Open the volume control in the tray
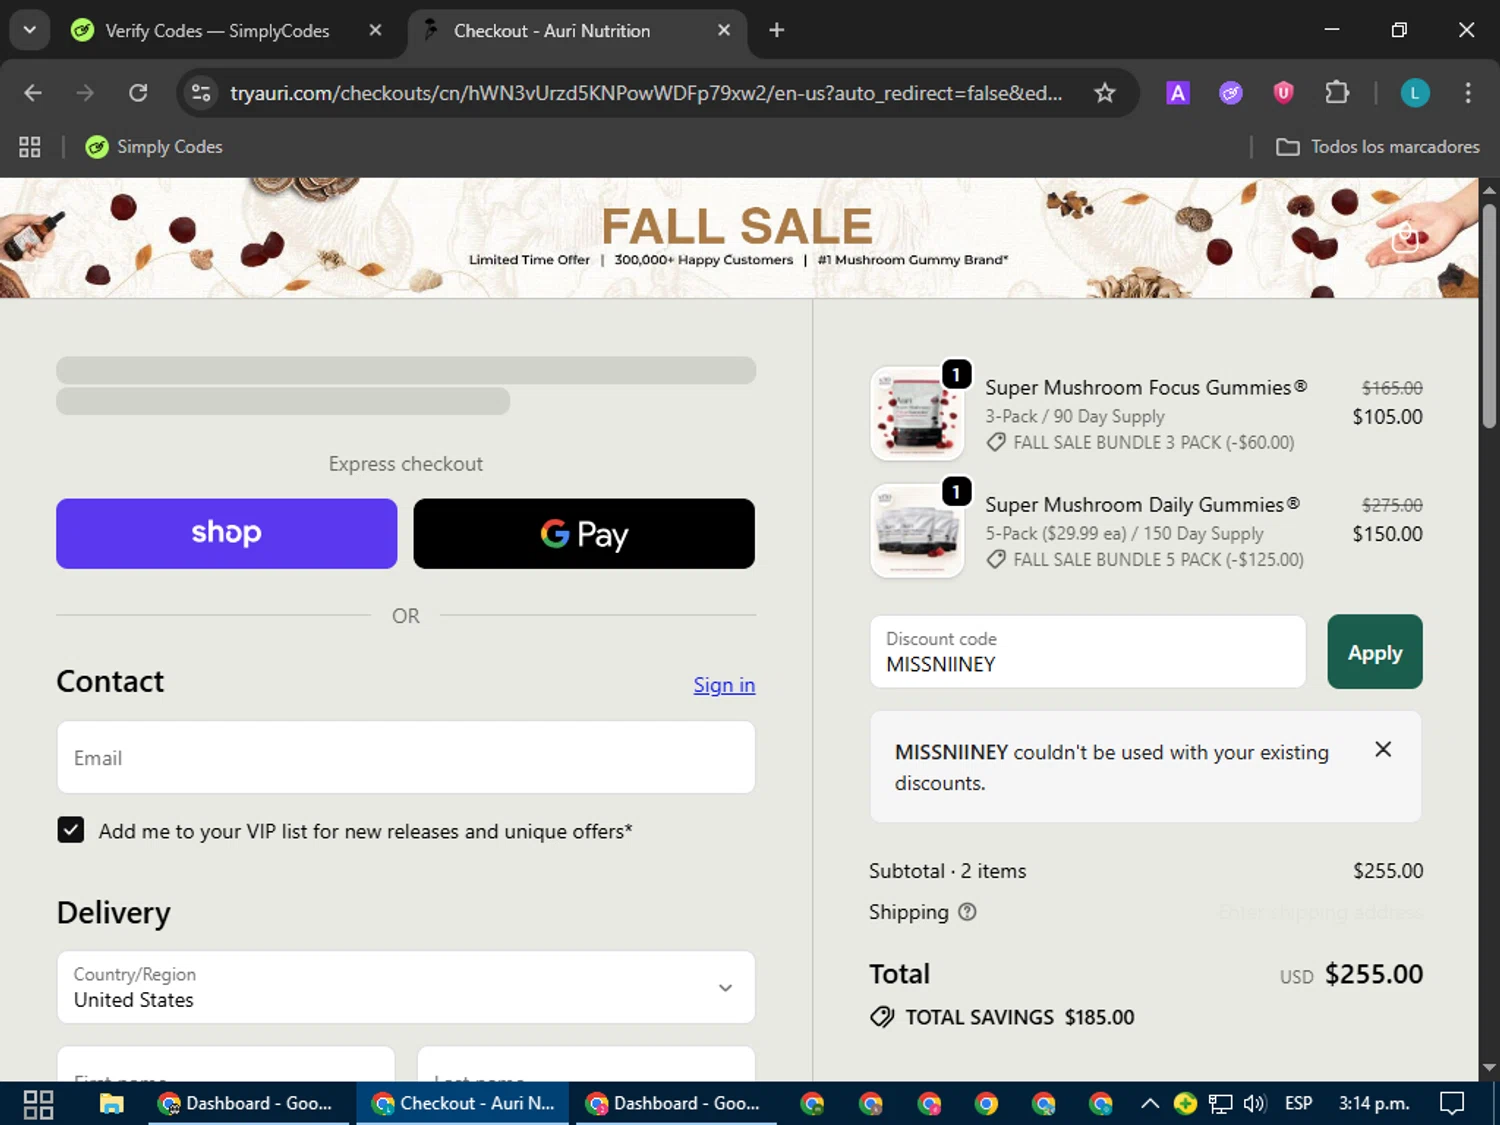 point(1254,1104)
